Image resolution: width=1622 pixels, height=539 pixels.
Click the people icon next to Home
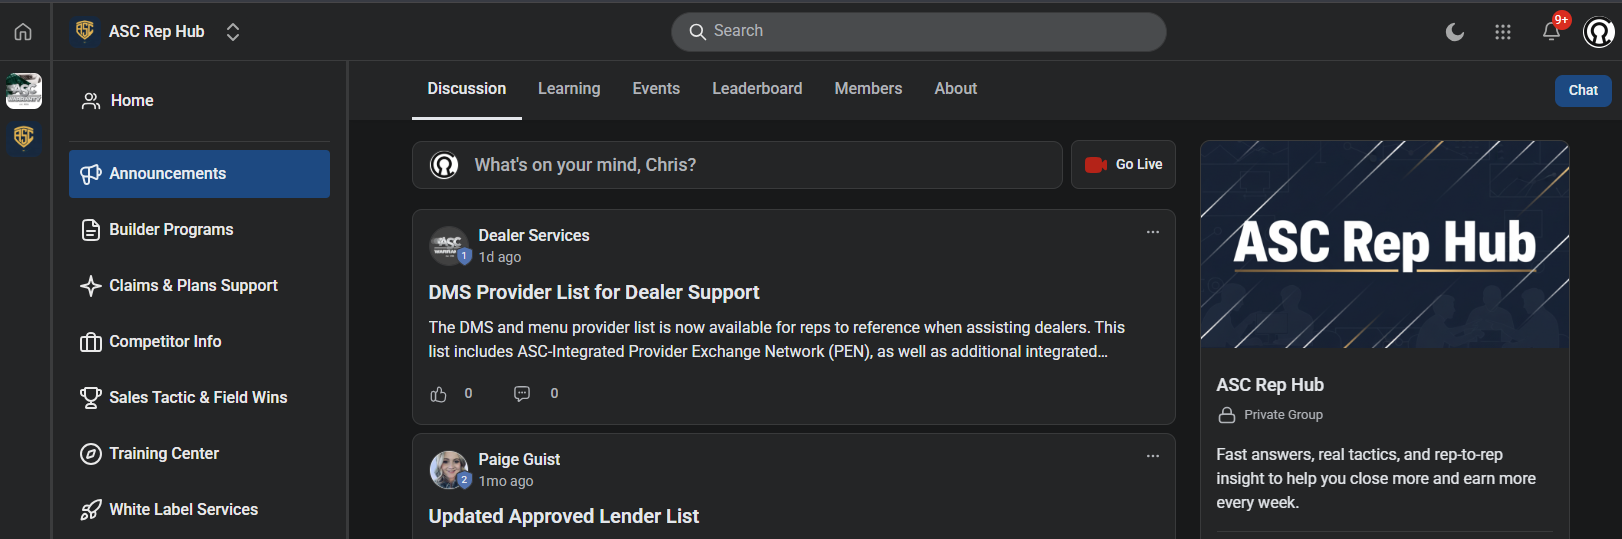(x=91, y=101)
